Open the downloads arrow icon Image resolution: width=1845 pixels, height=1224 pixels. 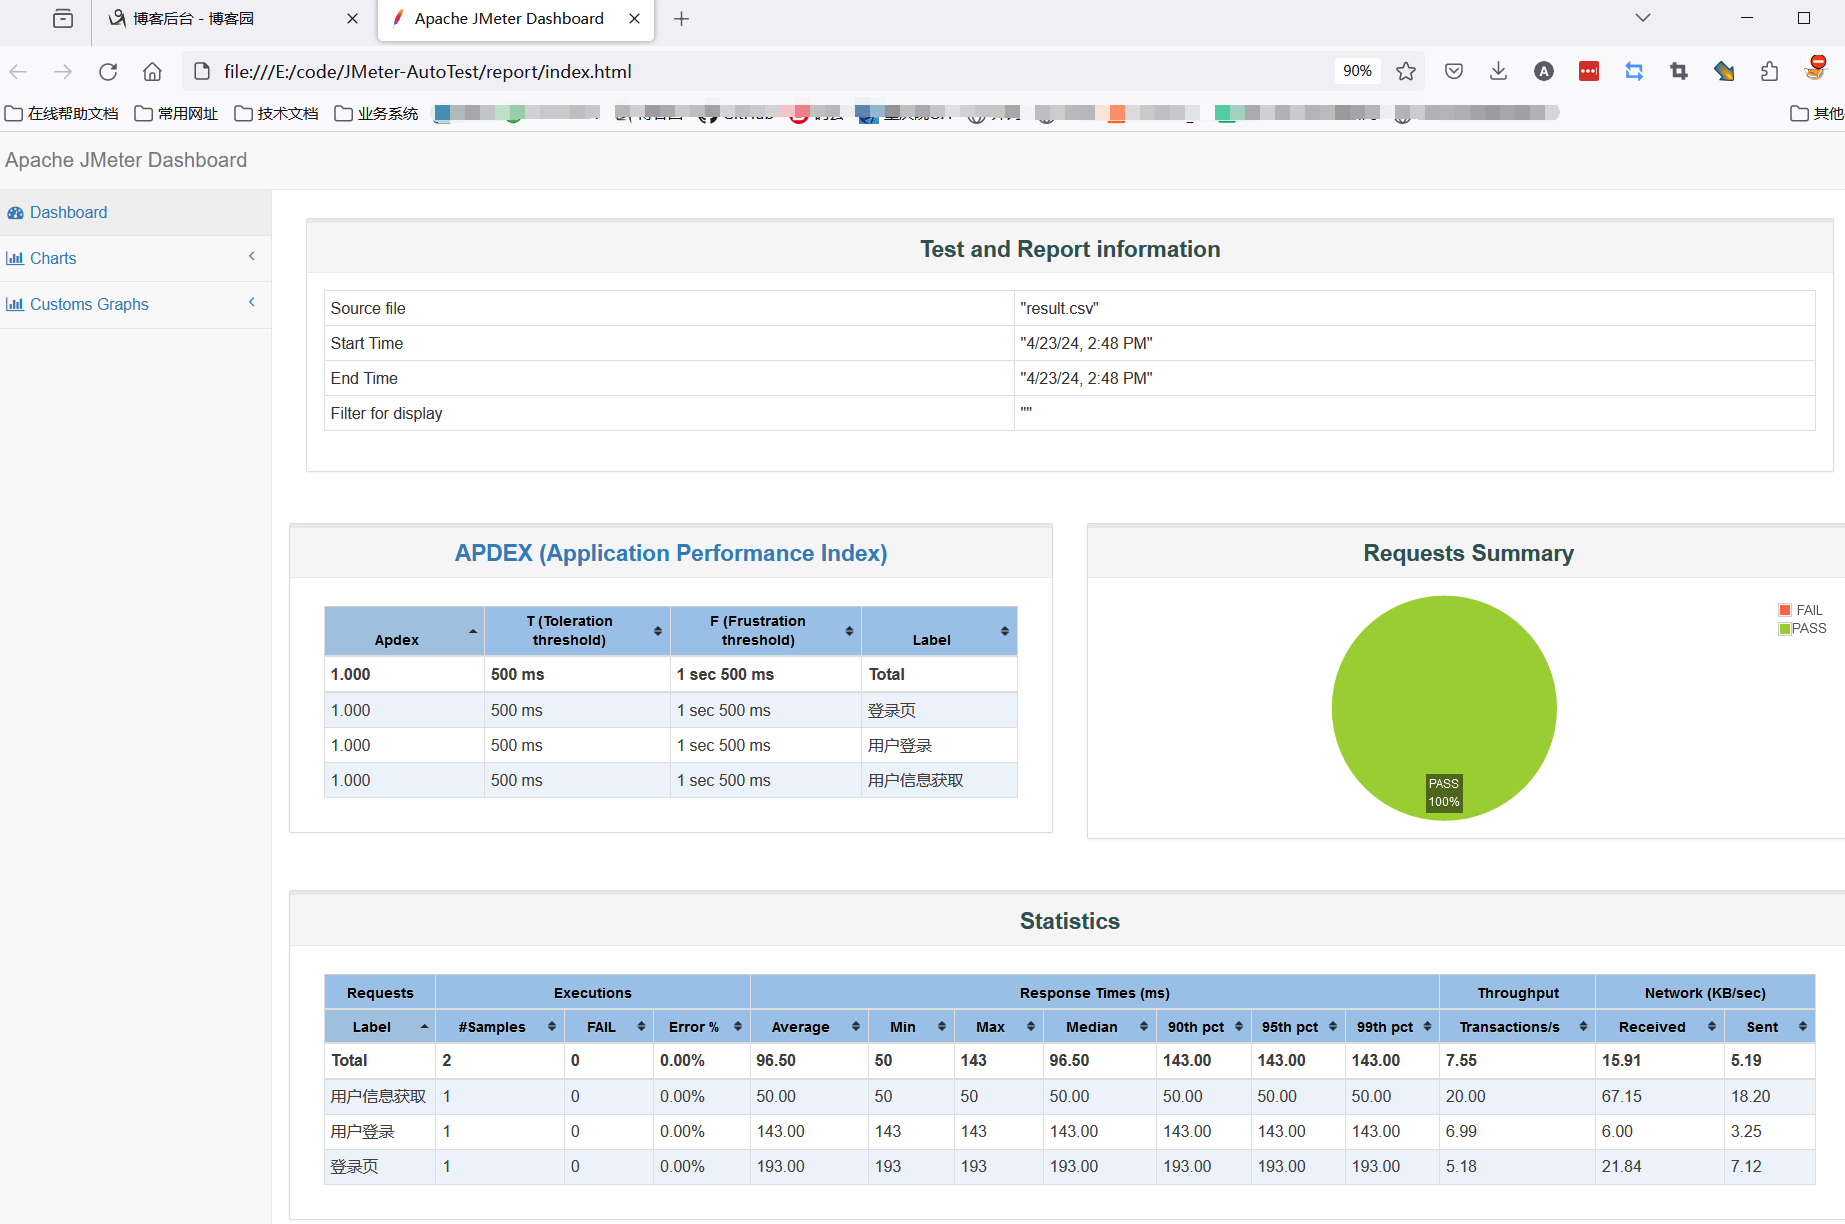(x=1498, y=71)
